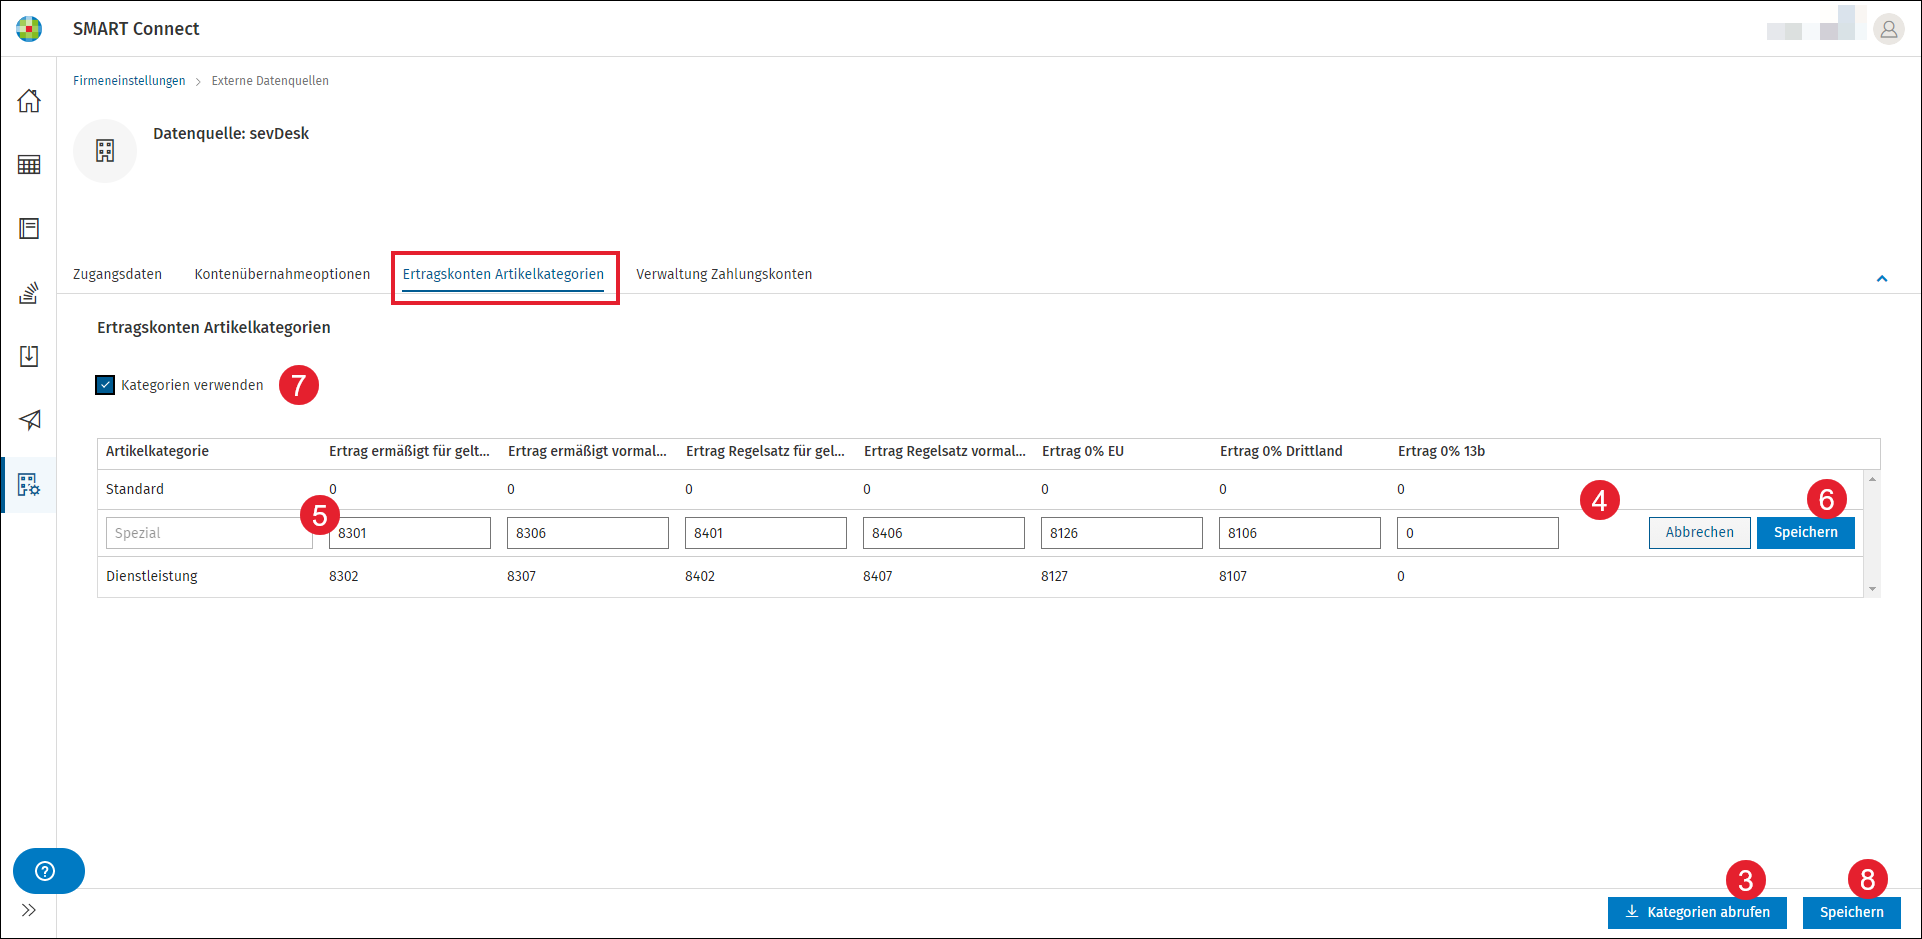Select the Standard category row
1922x939 pixels.
tap(980, 489)
